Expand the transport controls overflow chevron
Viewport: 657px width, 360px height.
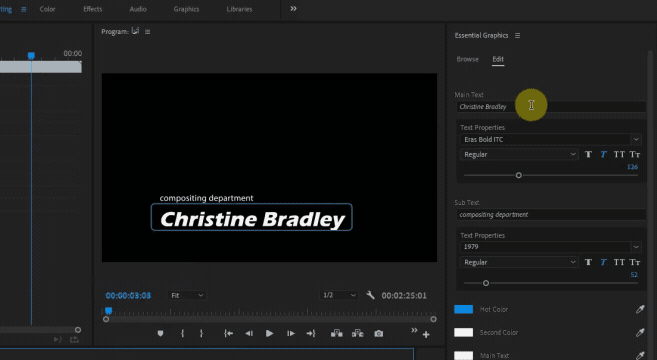click(x=414, y=330)
